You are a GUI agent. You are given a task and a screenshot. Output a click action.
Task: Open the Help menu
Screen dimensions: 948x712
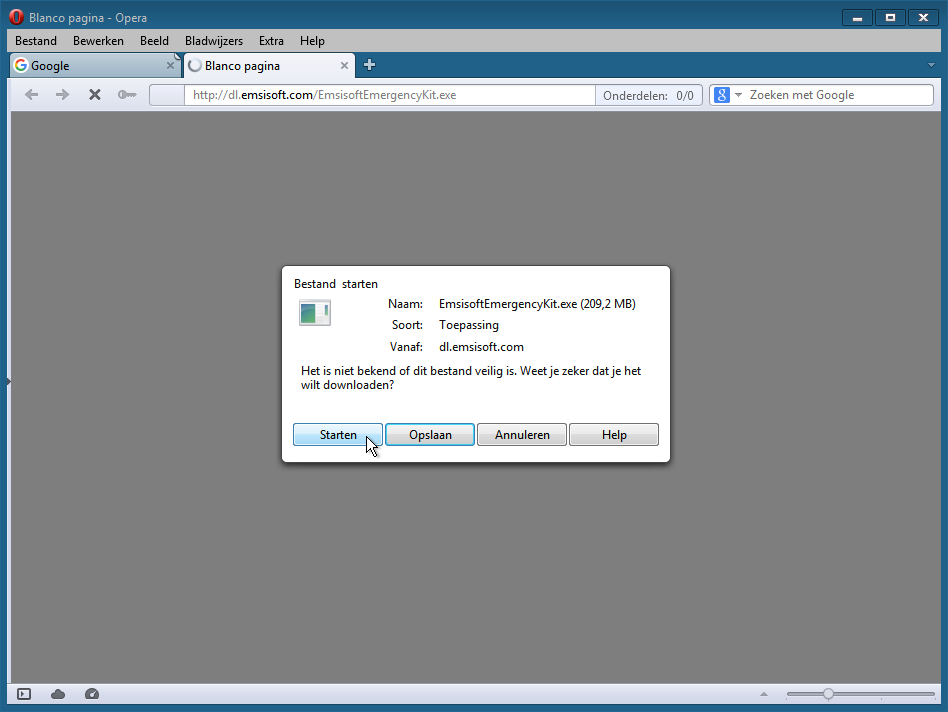point(312,40)
